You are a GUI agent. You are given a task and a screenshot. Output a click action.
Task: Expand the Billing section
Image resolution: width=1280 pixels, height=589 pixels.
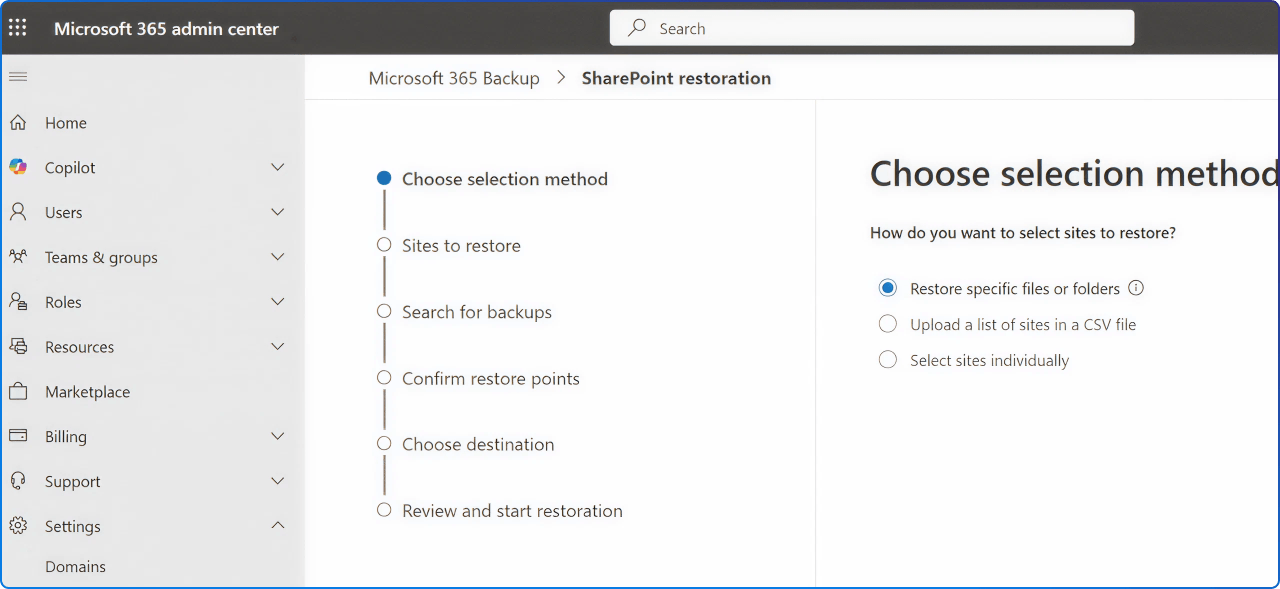(x=277, y=436)
